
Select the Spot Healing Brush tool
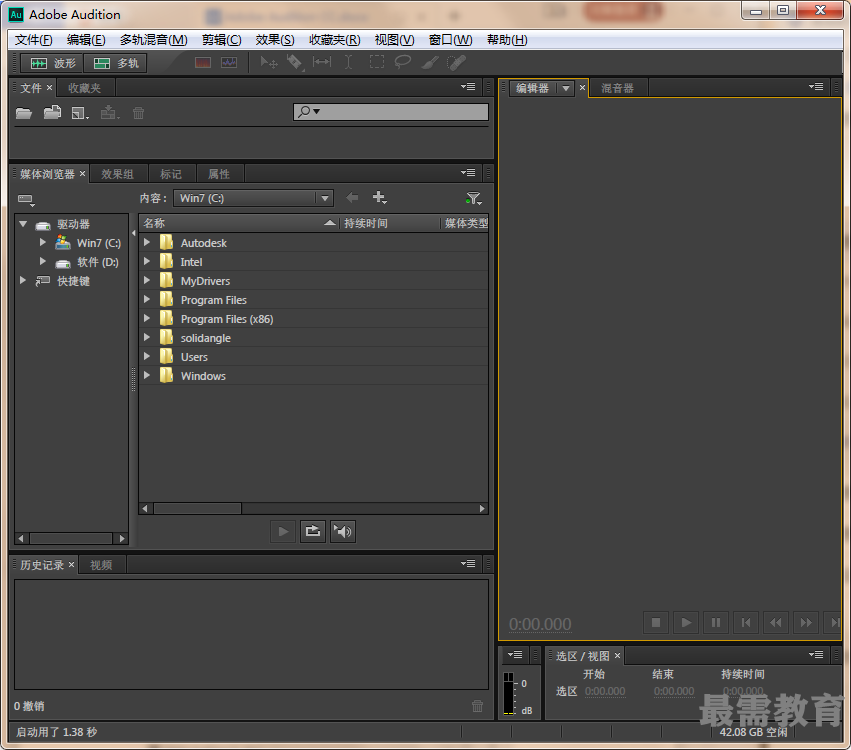point(456,63)
